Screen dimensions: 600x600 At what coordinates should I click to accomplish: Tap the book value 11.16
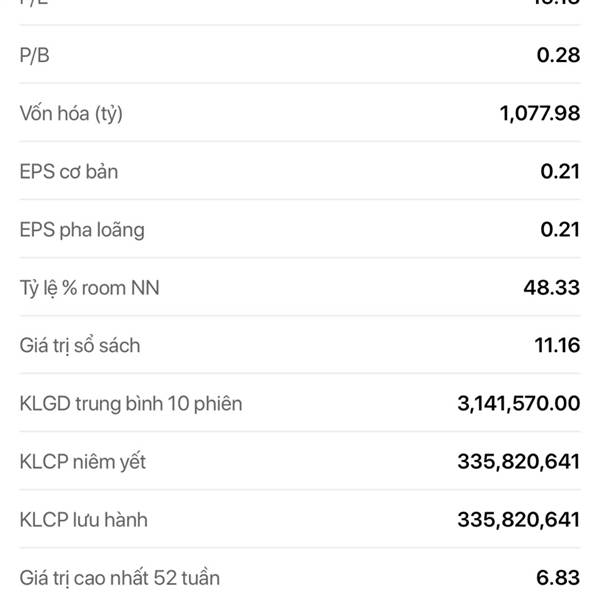(x=557, y=345)
